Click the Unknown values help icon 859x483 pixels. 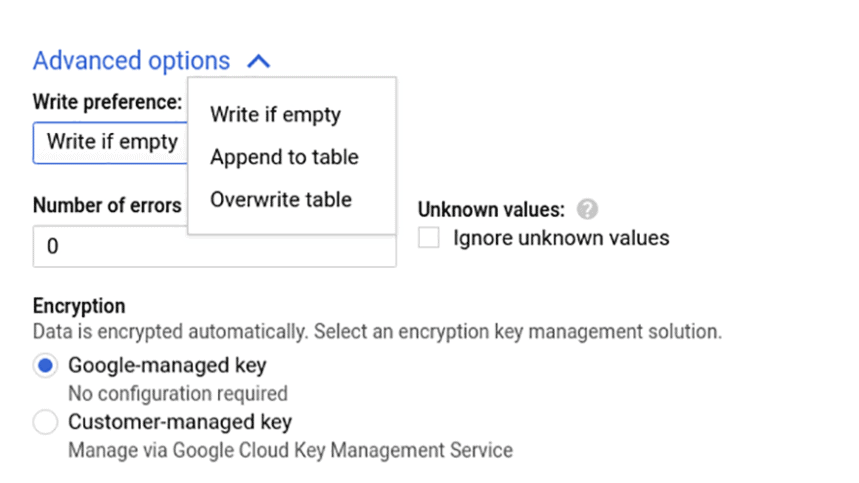588,210
